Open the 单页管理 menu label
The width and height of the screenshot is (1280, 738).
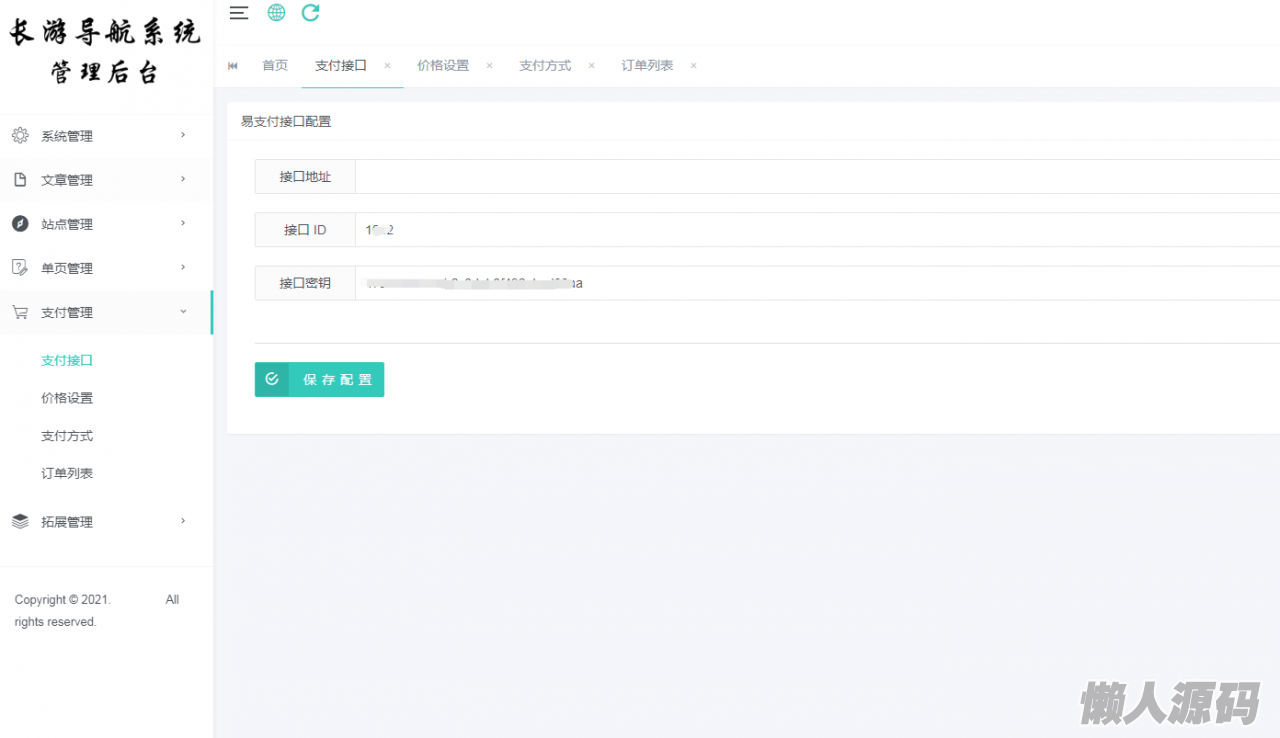[x=67, y=268]
